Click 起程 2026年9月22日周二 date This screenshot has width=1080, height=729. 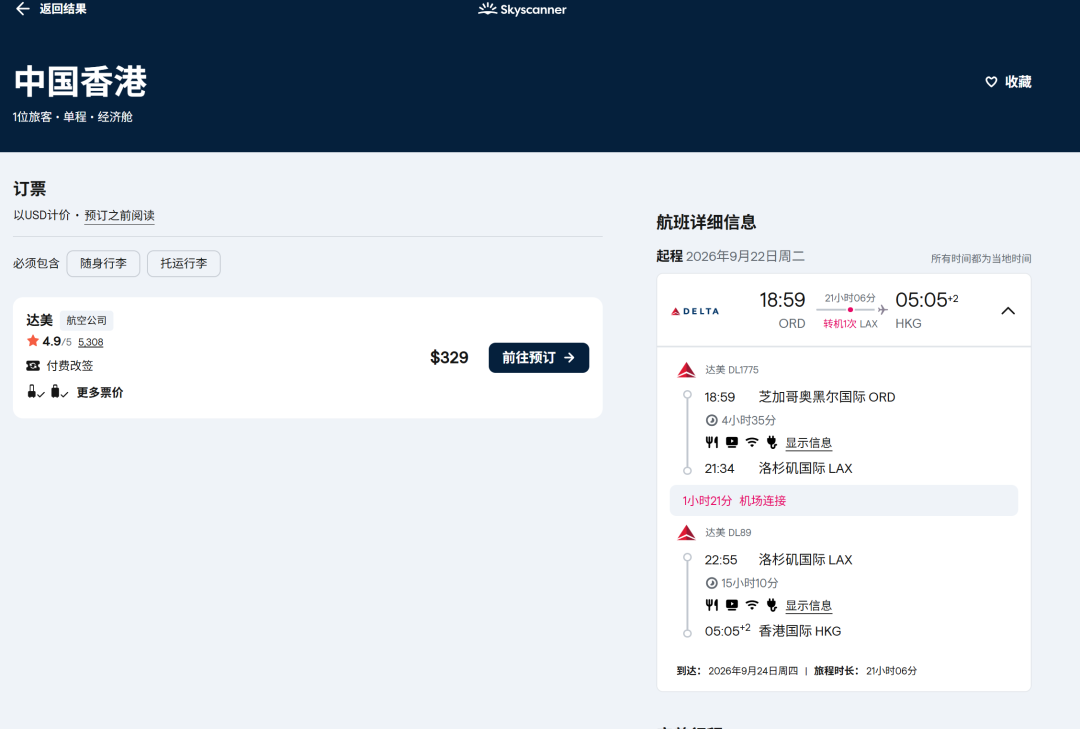[730, 256]
